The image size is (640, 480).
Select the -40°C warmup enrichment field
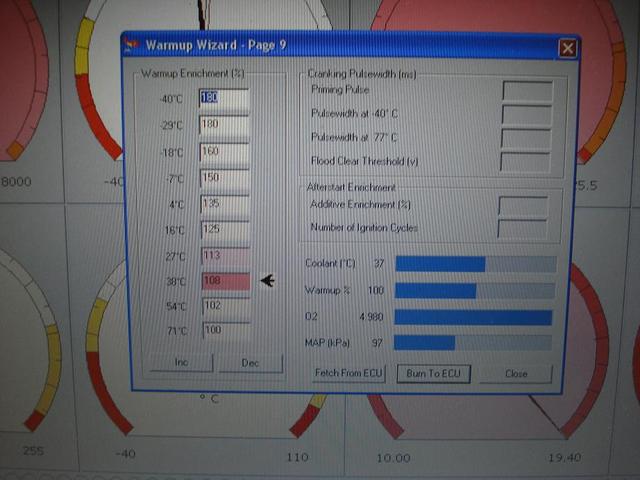point(224,98)
